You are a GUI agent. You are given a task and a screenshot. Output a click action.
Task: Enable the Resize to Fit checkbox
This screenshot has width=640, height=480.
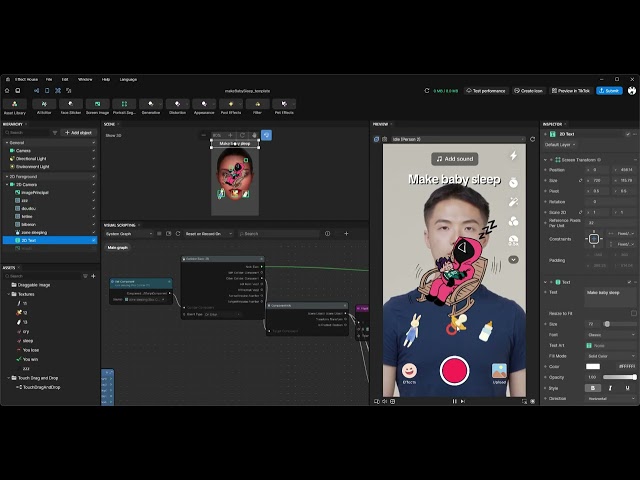click(x=633, y=313)
